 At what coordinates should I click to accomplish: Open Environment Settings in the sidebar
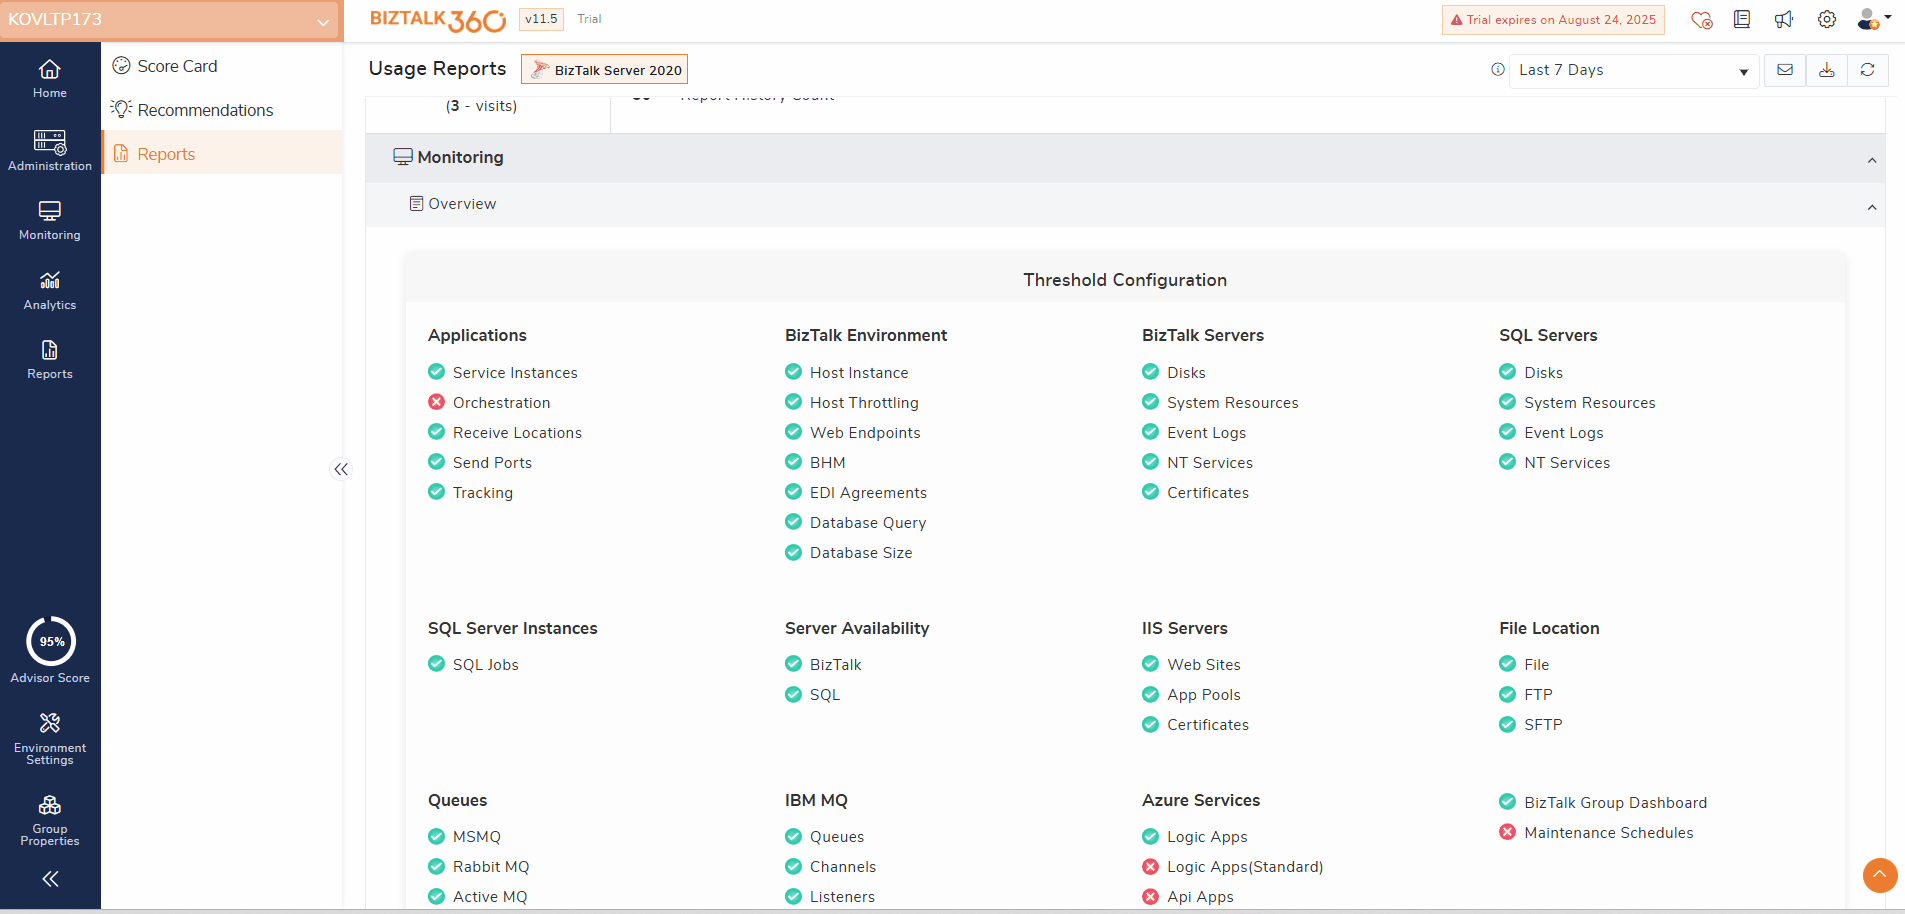coord(49,738)
